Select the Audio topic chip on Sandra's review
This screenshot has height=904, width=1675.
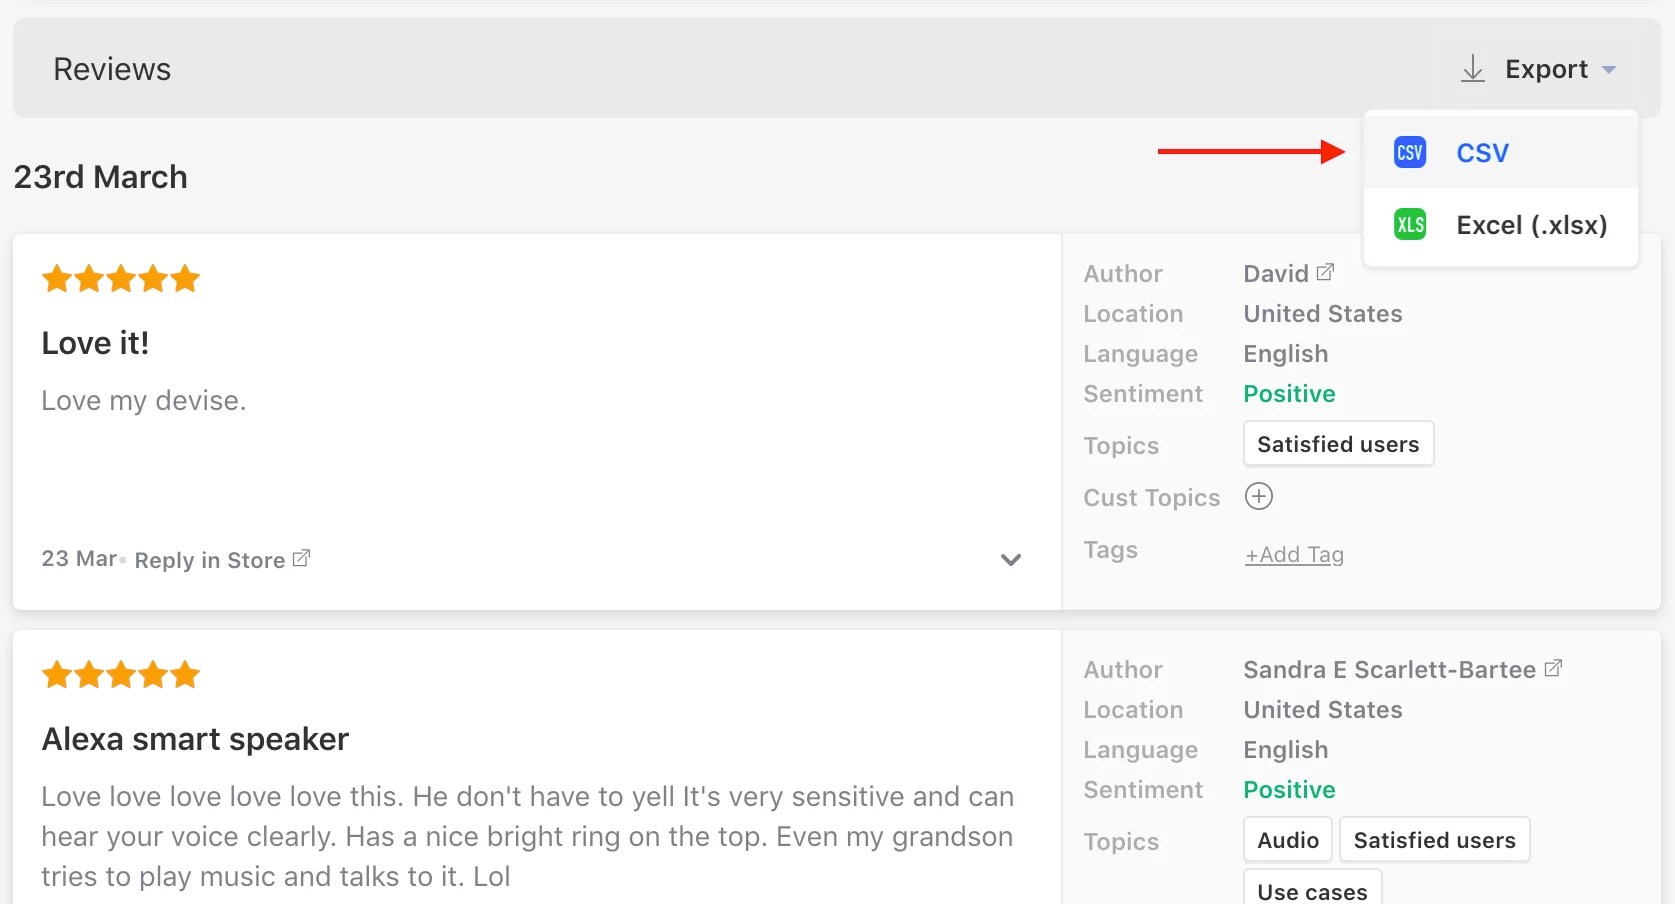[x=1287, y=840]
